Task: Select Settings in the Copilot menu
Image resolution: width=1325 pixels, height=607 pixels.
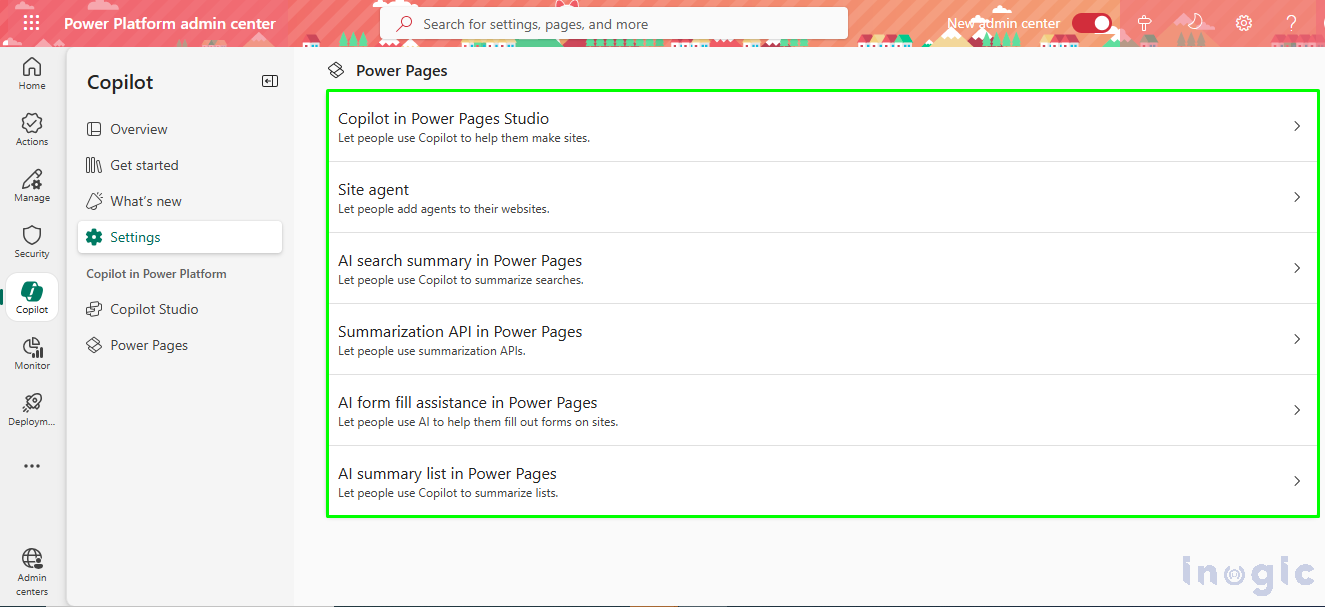Action: pos(180,237)
